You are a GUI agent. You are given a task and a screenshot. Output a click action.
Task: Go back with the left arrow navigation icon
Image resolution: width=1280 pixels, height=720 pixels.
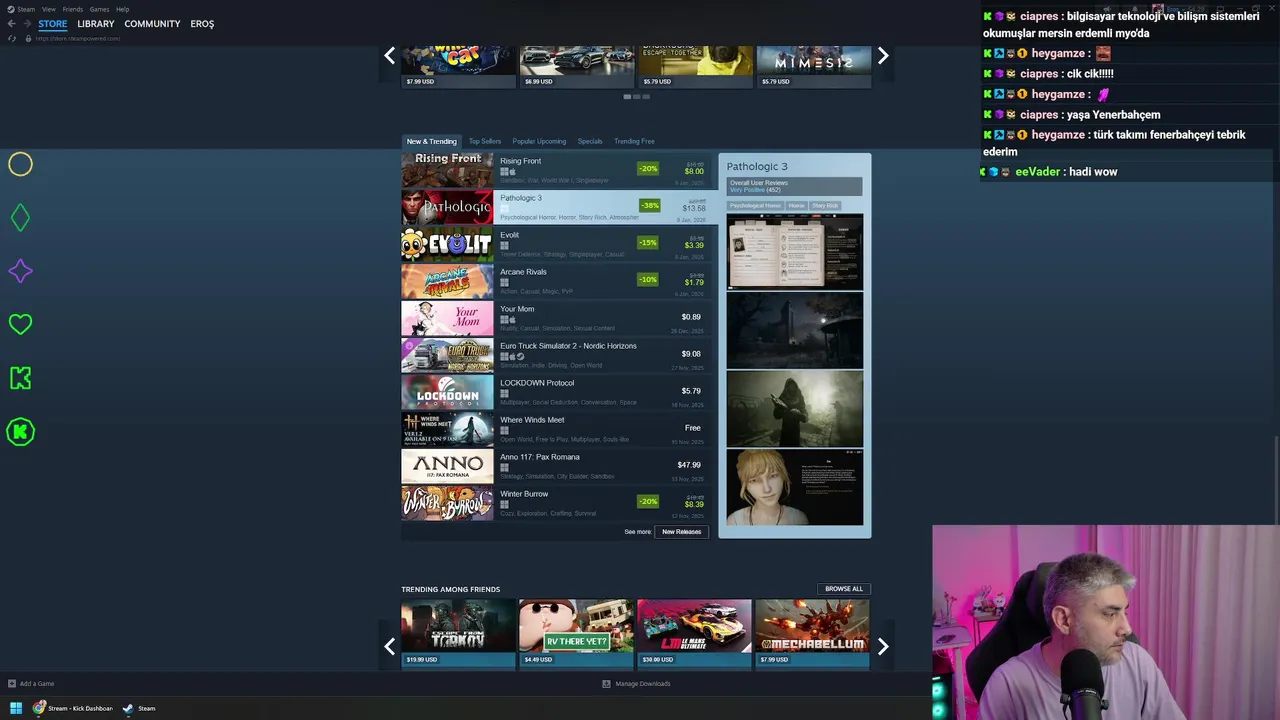[11, 24]
